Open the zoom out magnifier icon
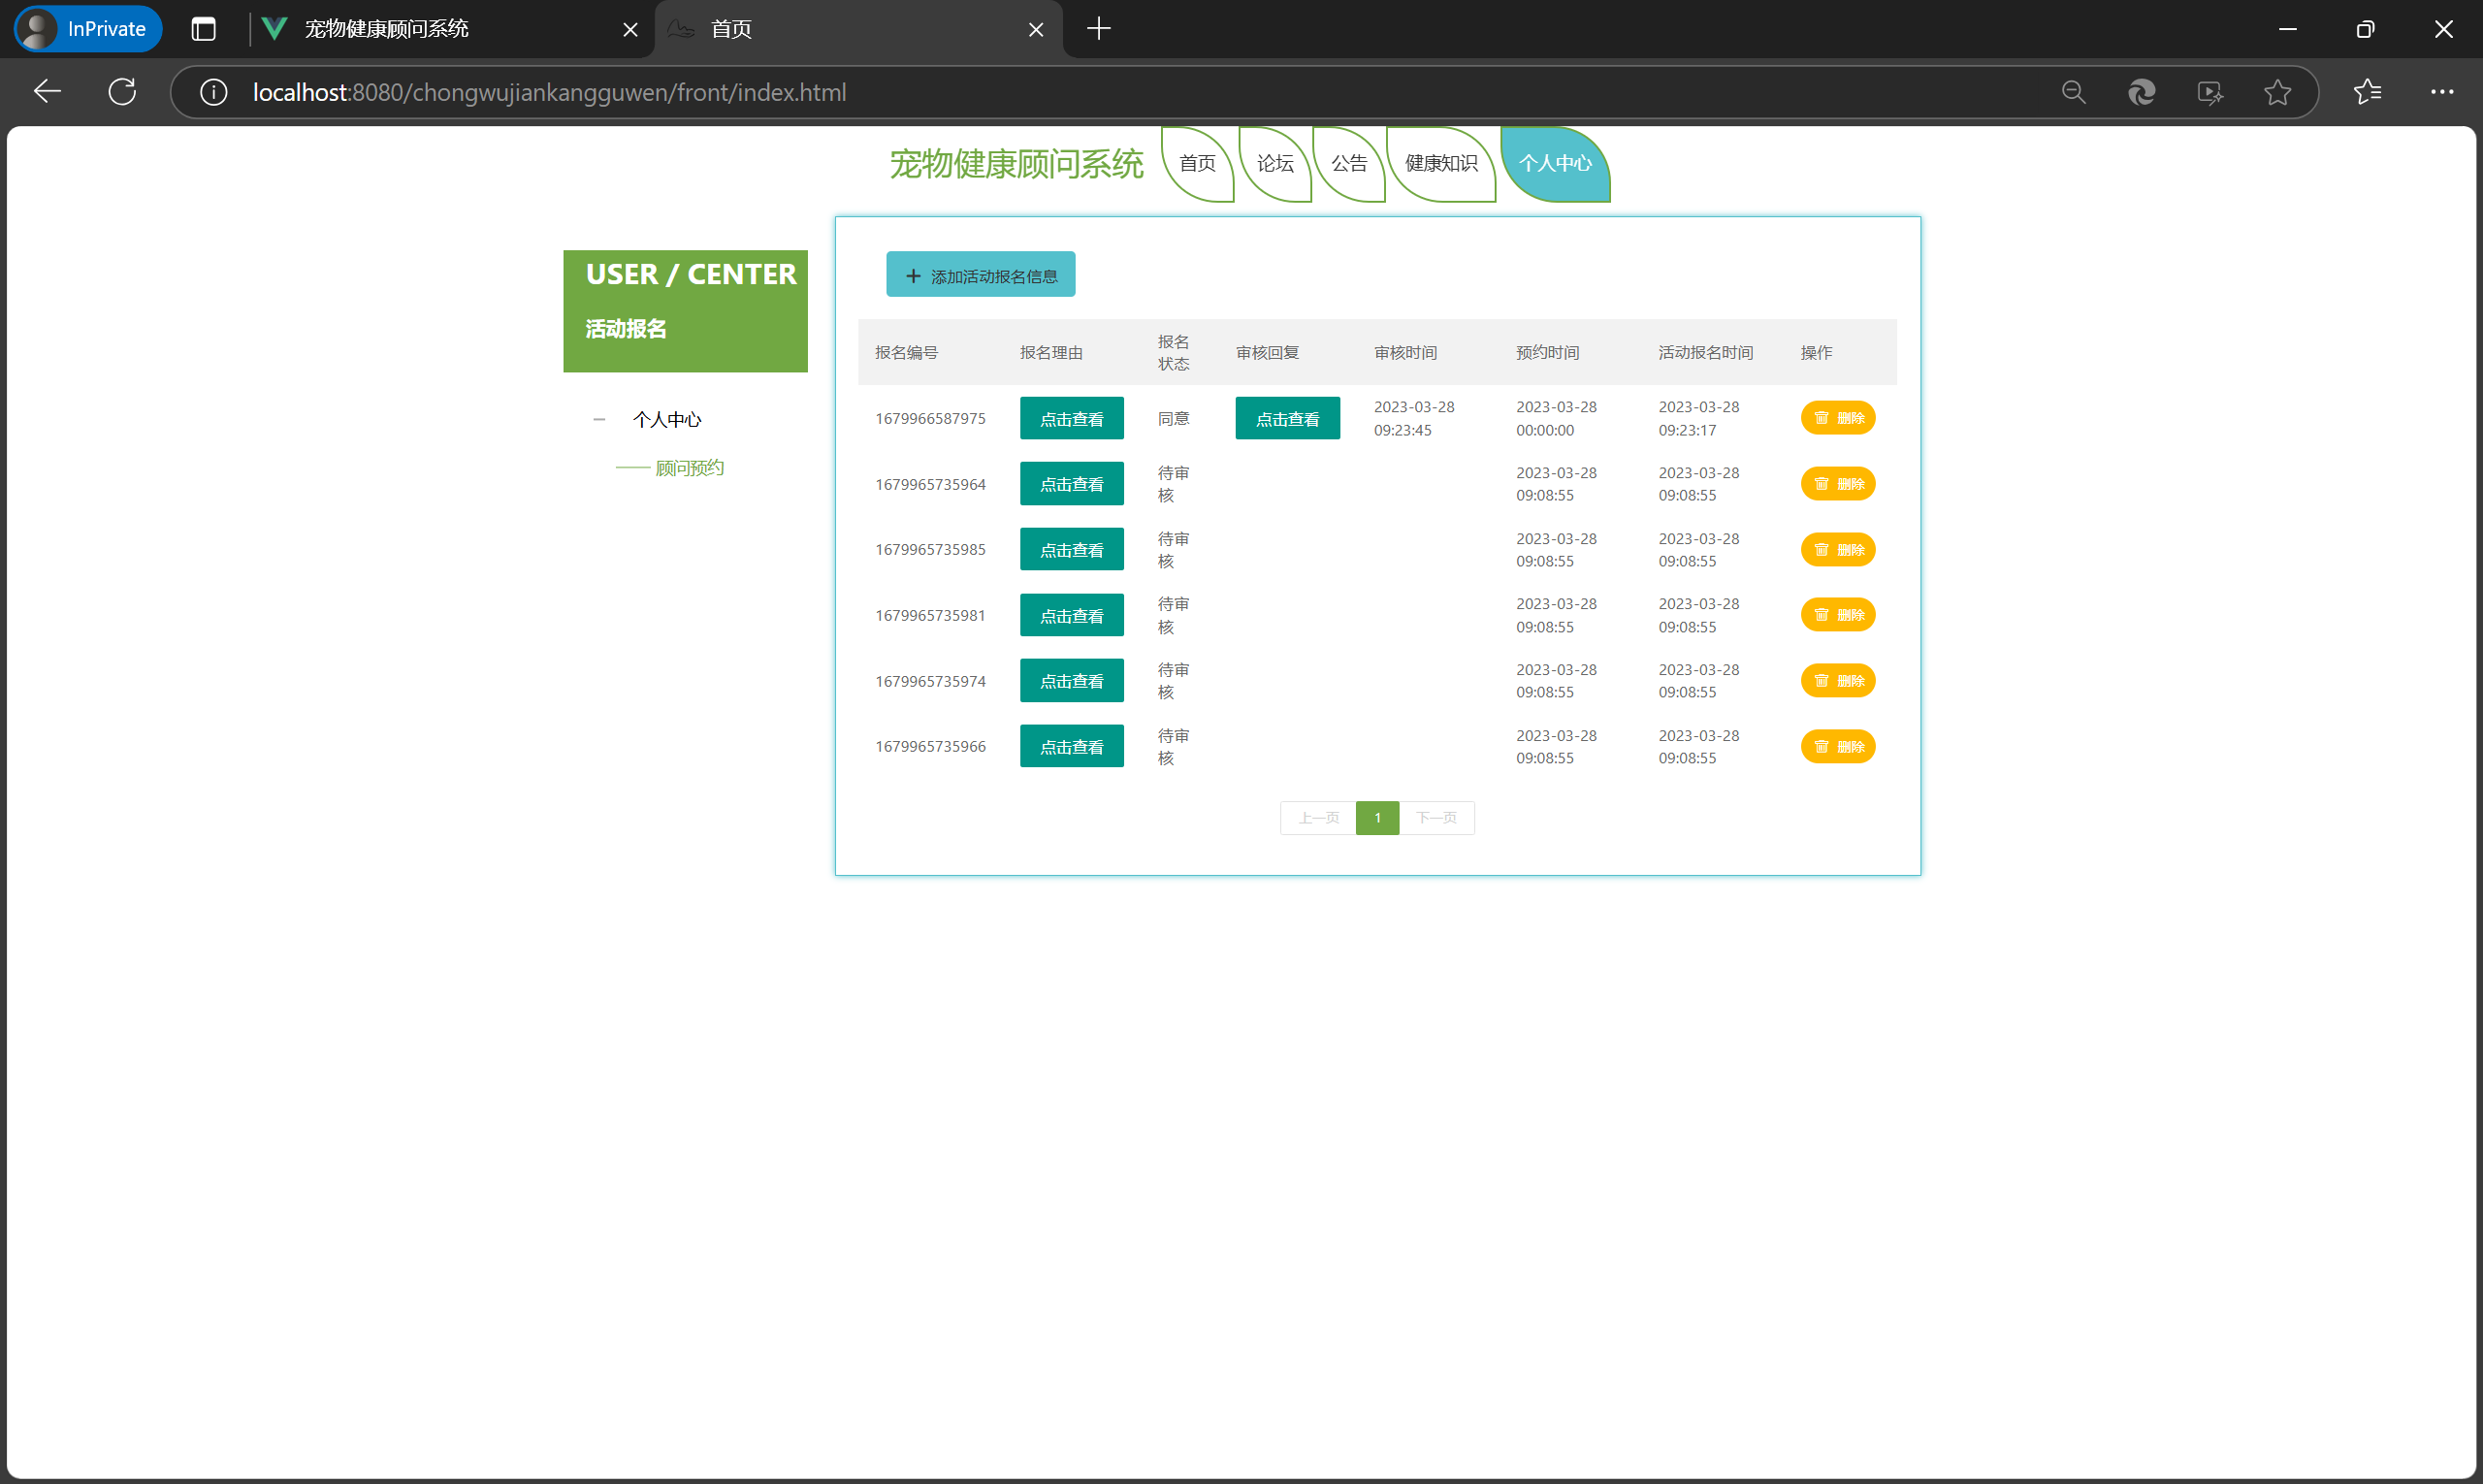Screen dimensions: 2483x1484 2073,92
